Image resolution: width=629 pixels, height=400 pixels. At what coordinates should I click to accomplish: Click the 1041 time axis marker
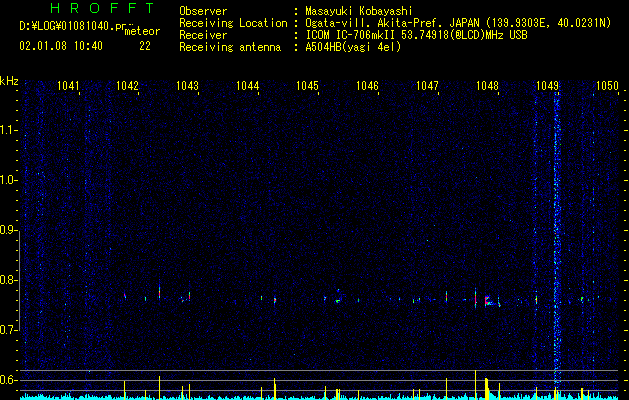(68, 85)
